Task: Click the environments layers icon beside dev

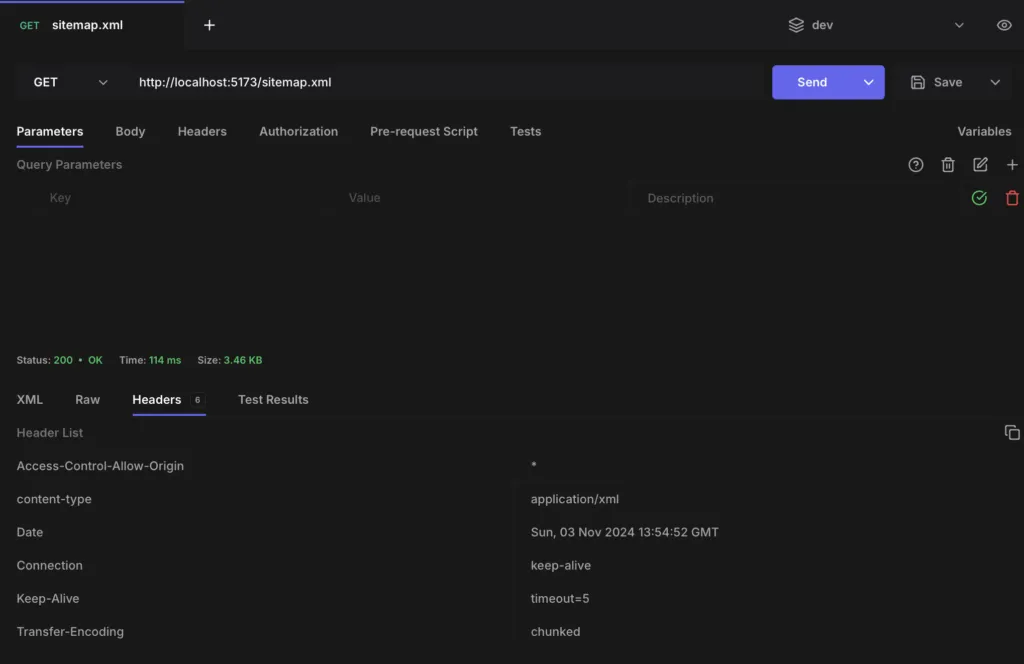Action: coord(795,24)
